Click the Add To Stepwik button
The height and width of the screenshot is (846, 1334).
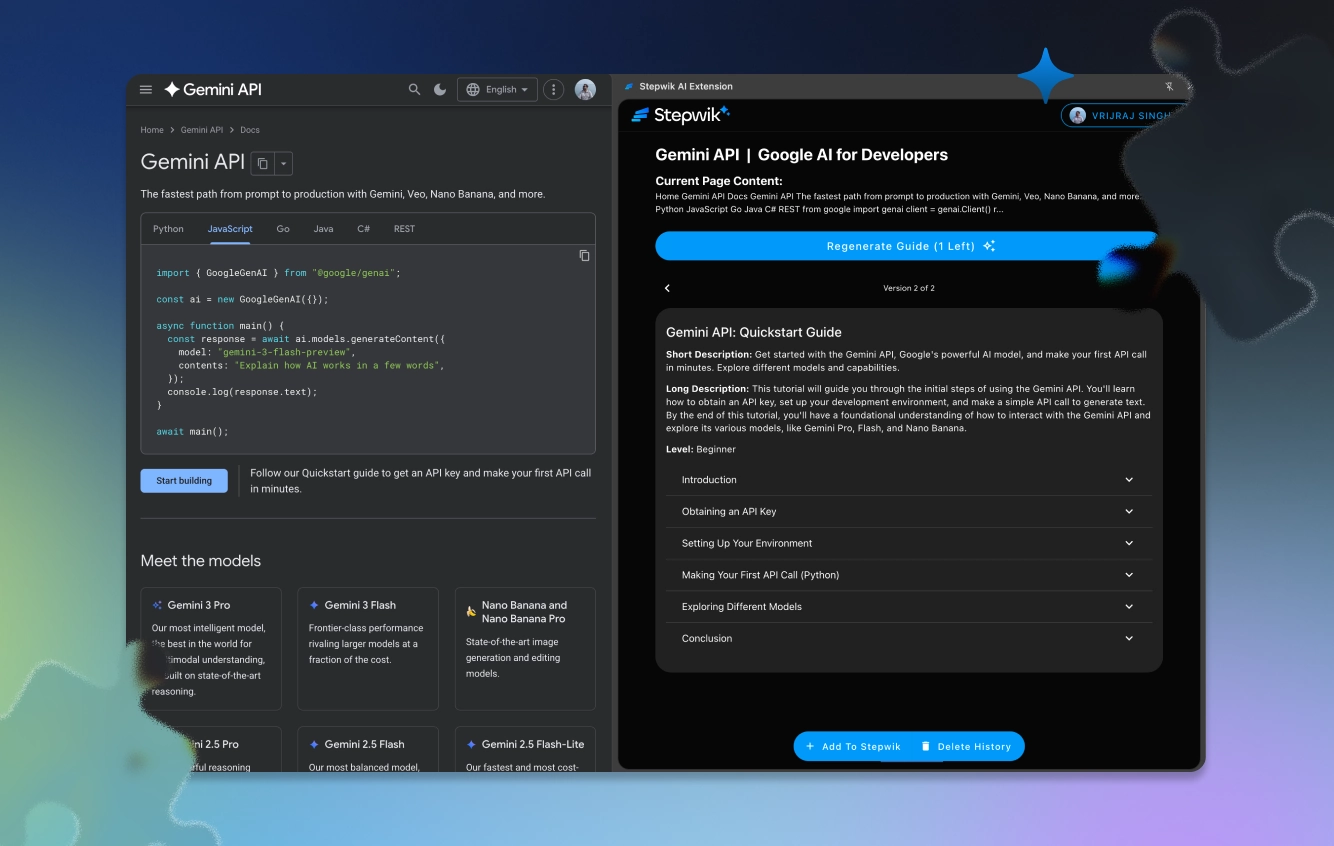pyautogui.click(x=853, y=747)
